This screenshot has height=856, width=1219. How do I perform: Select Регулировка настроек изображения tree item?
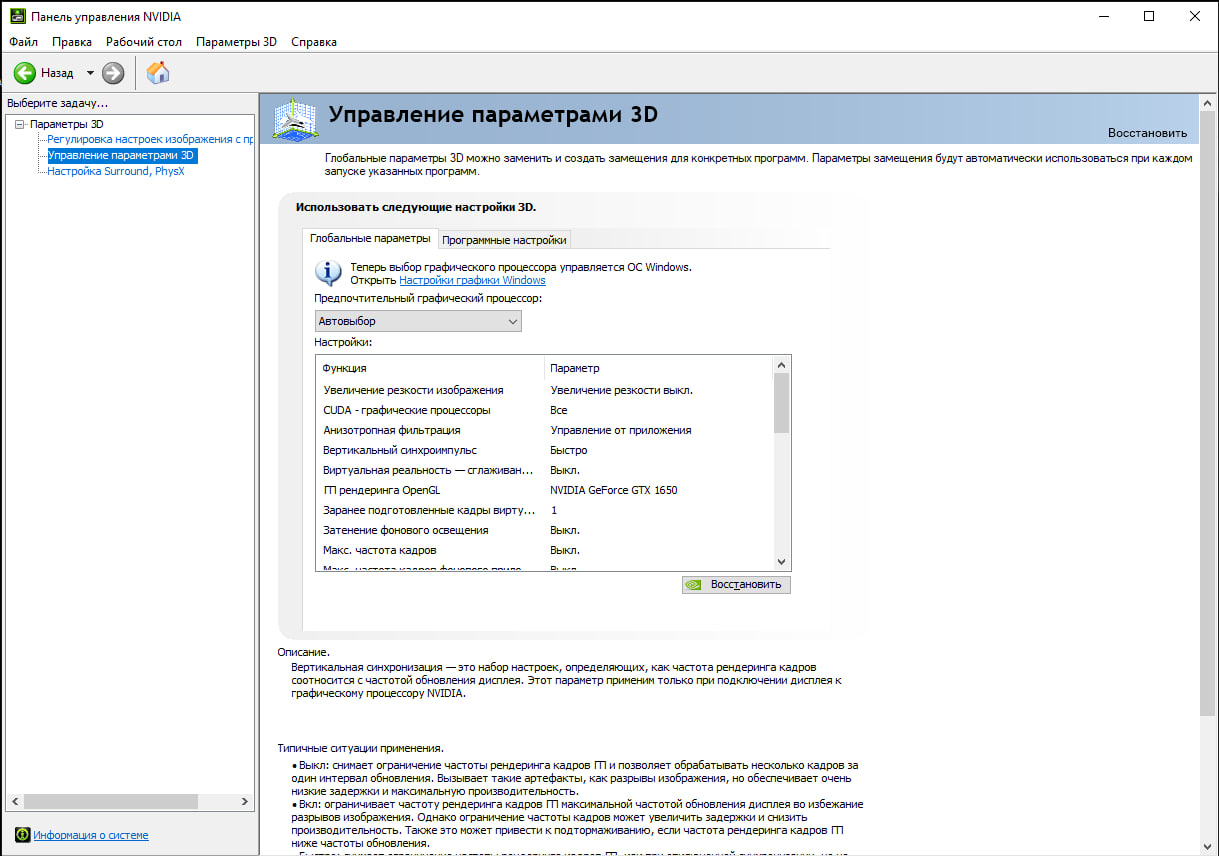point(151,140)
